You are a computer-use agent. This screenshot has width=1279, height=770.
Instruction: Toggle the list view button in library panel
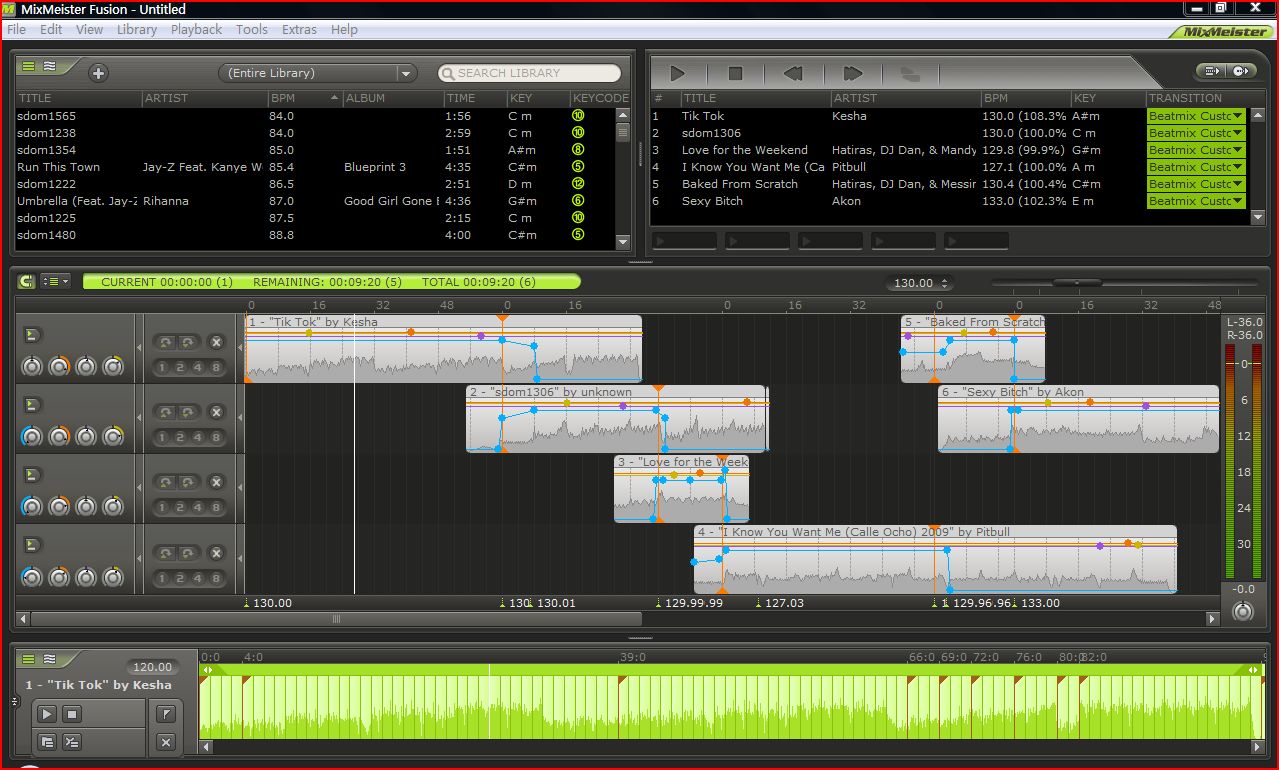[x=28, y=66]
